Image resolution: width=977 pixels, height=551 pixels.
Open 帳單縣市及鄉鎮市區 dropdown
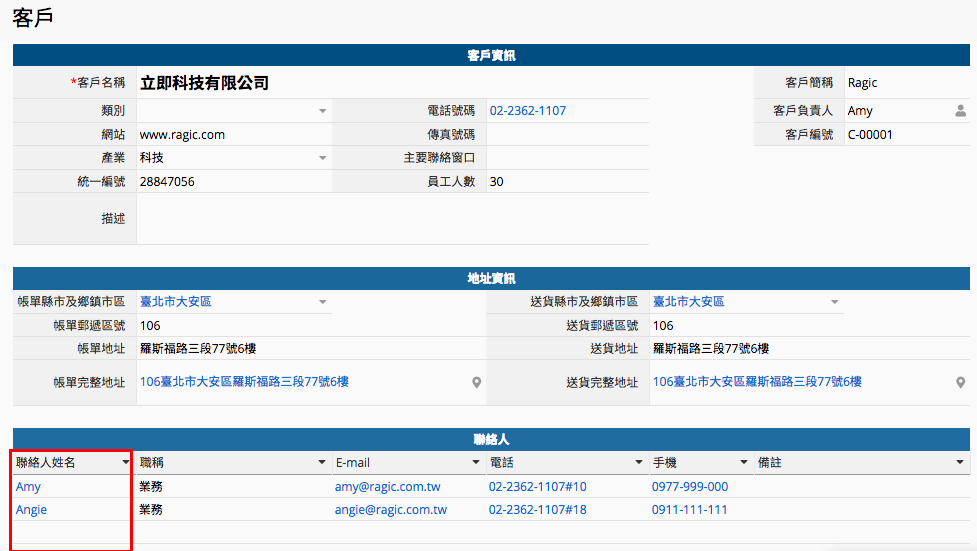pyautogui.click(x=323, y=302)
